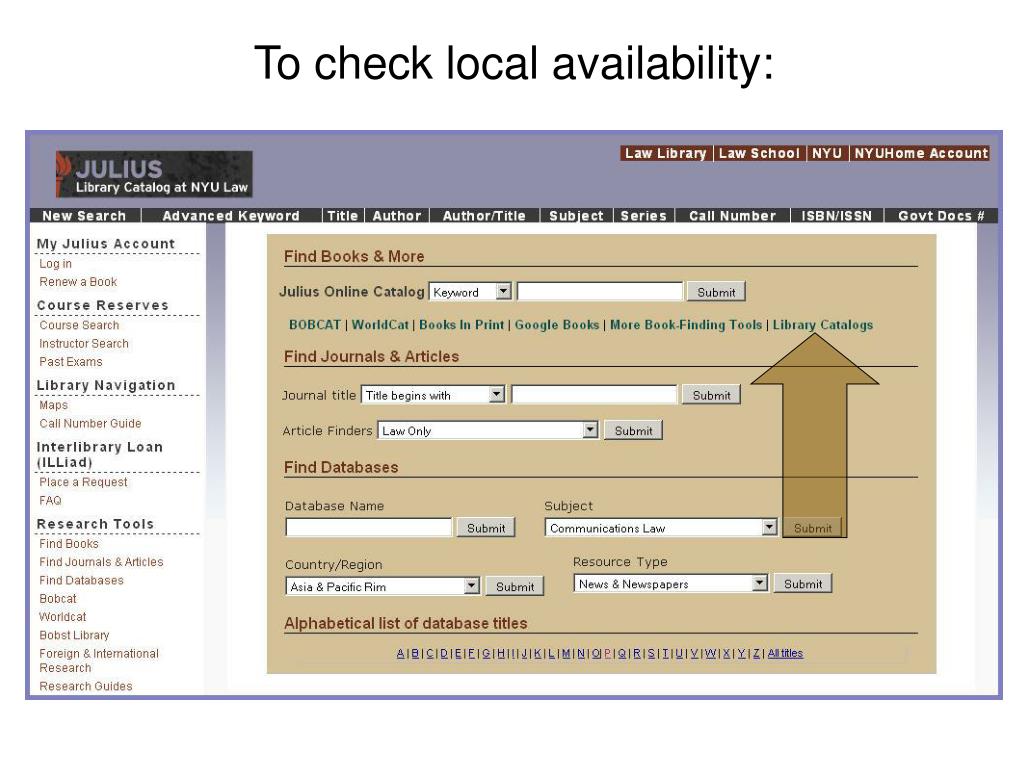Image resolution: width=1024 pixels, height=768 pixels.
Task: Open the ISBN/ISSN search tab
Action: point(837,216)
